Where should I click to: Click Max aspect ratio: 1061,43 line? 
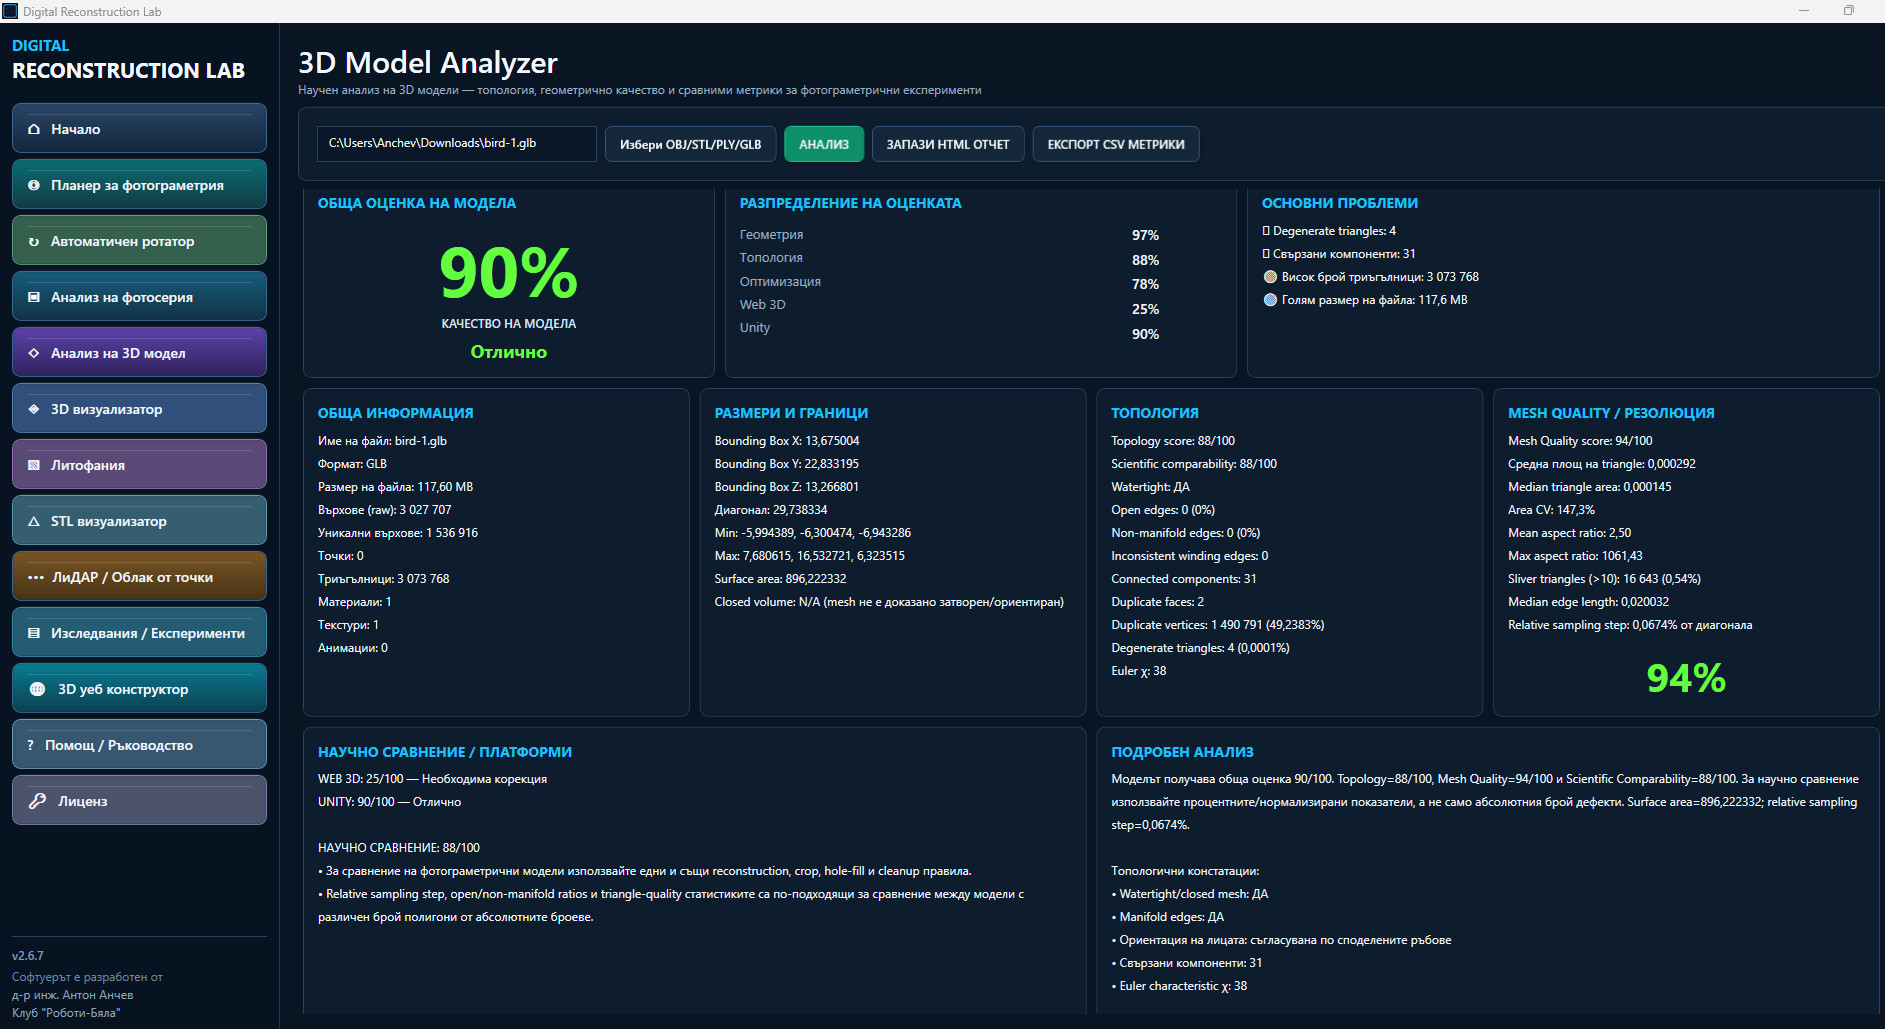[1575, 556]
